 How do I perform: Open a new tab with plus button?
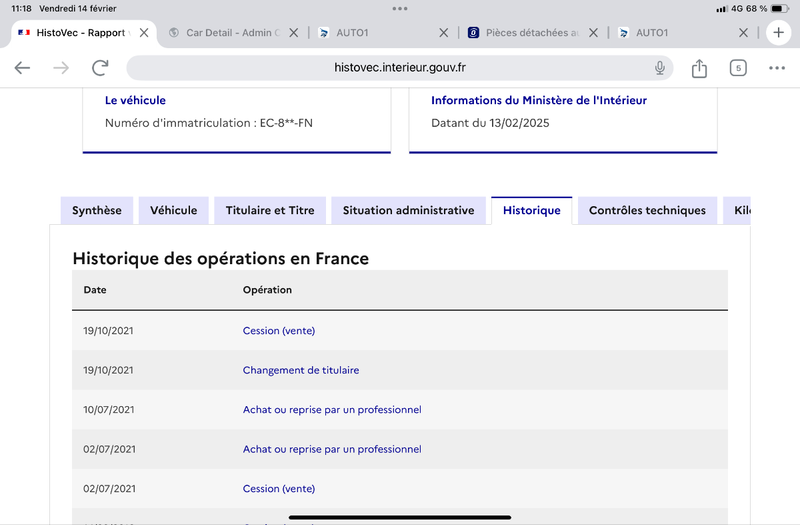click(x=779, y=33)
